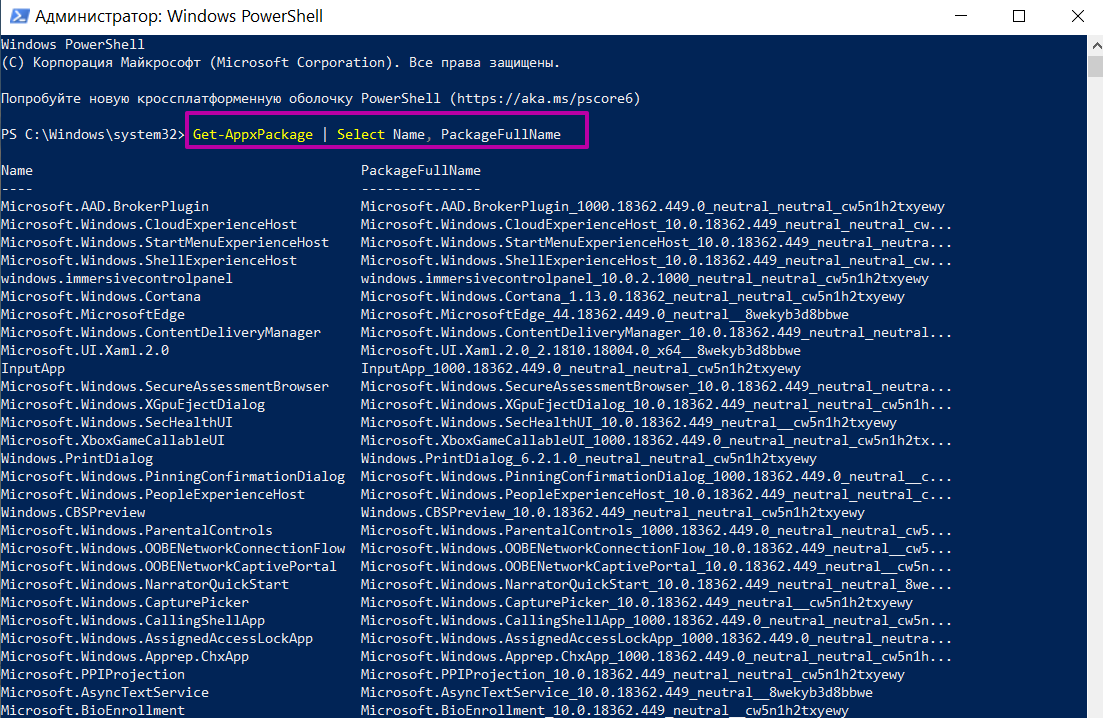Screen dimensions: 1103x718
Task: Click the InputApp entry in the Name column
Action: [33, 369]
